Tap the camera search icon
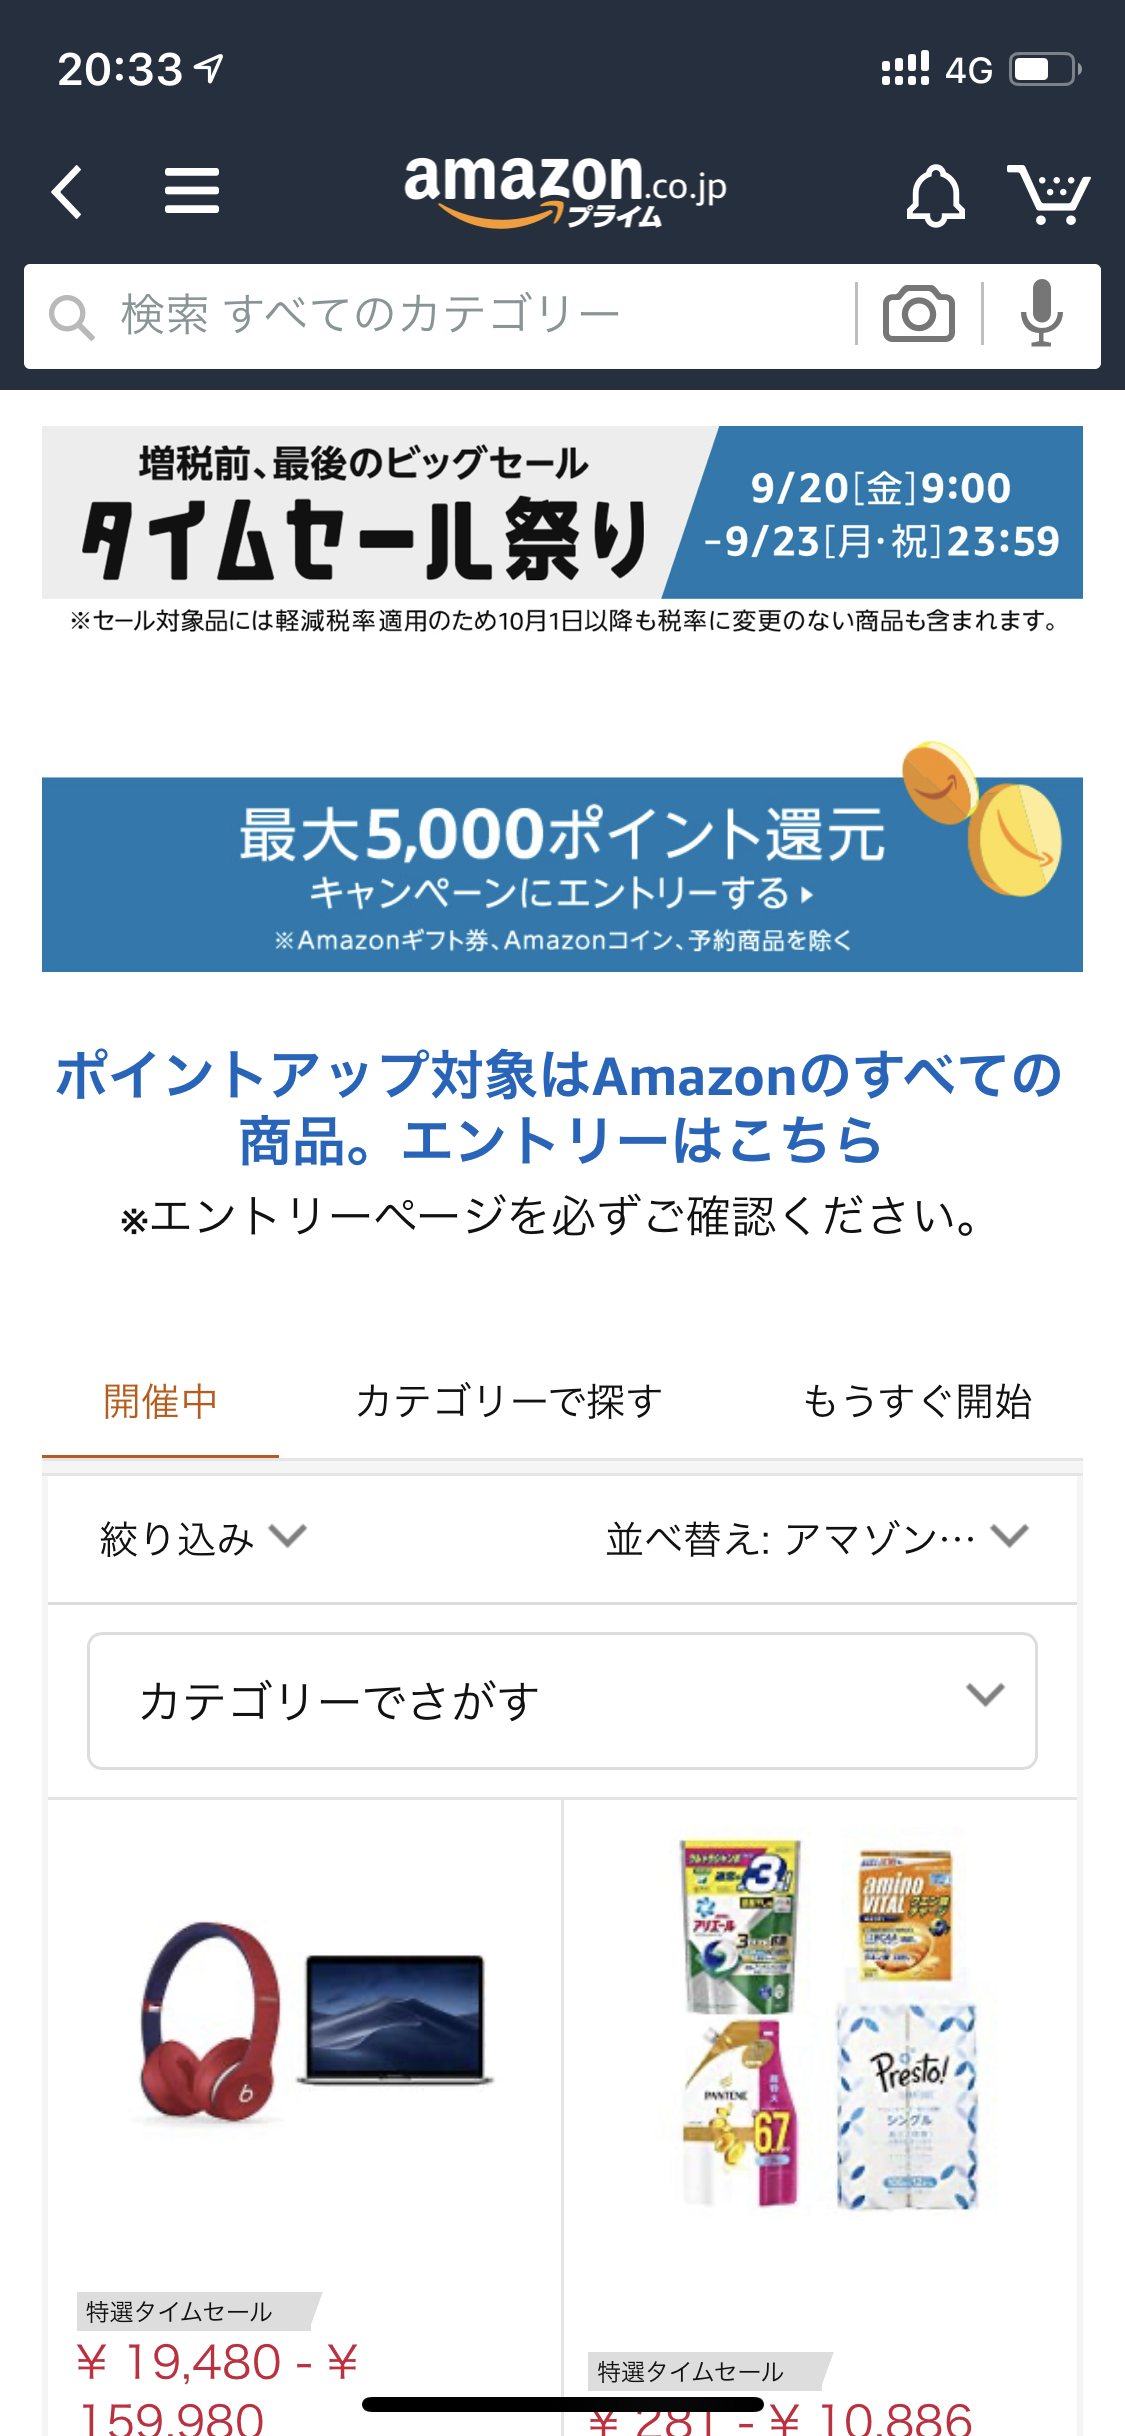This screenshot has width=1125, height=2436. pyautogui.click(x=918, y=314)
